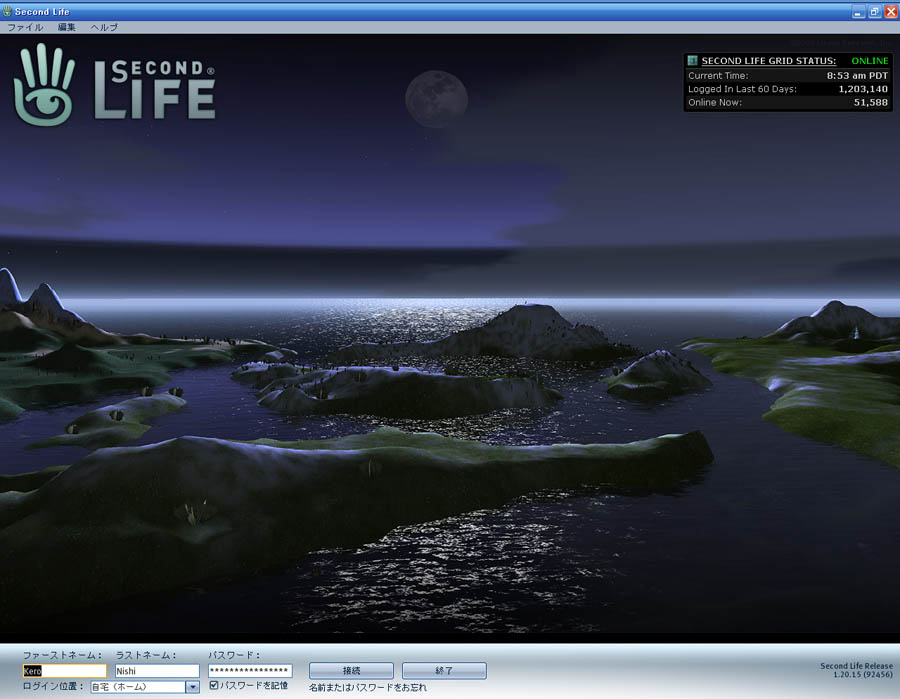
Task: Click the Online Now value 51,588
Action: (871, 102)
